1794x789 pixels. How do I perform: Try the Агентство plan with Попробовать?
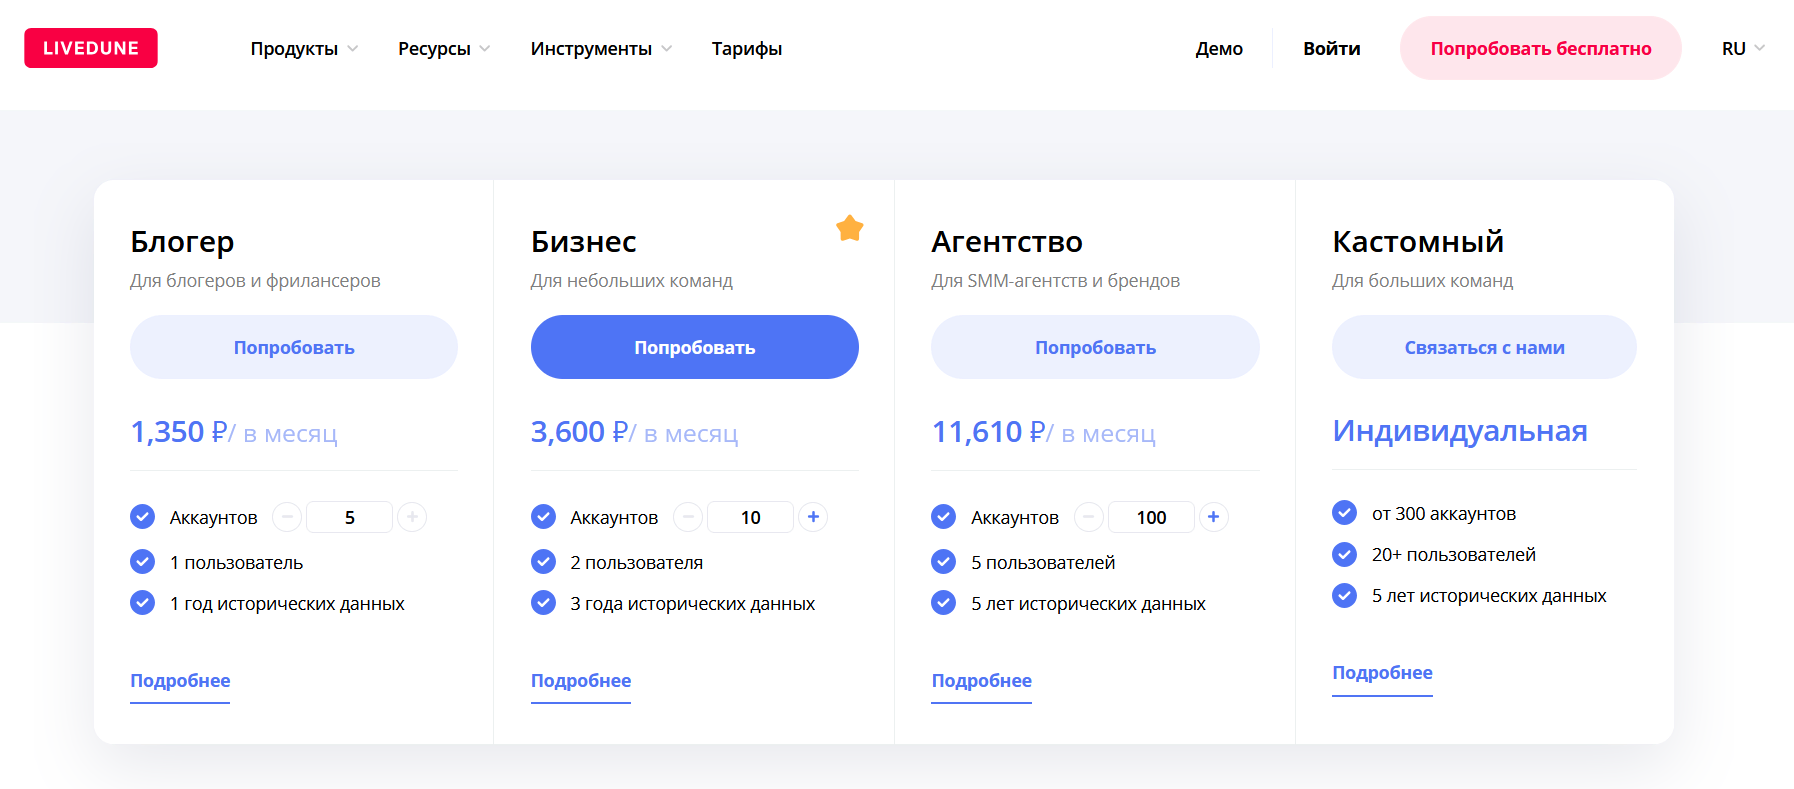click(x=1095, y=347)
